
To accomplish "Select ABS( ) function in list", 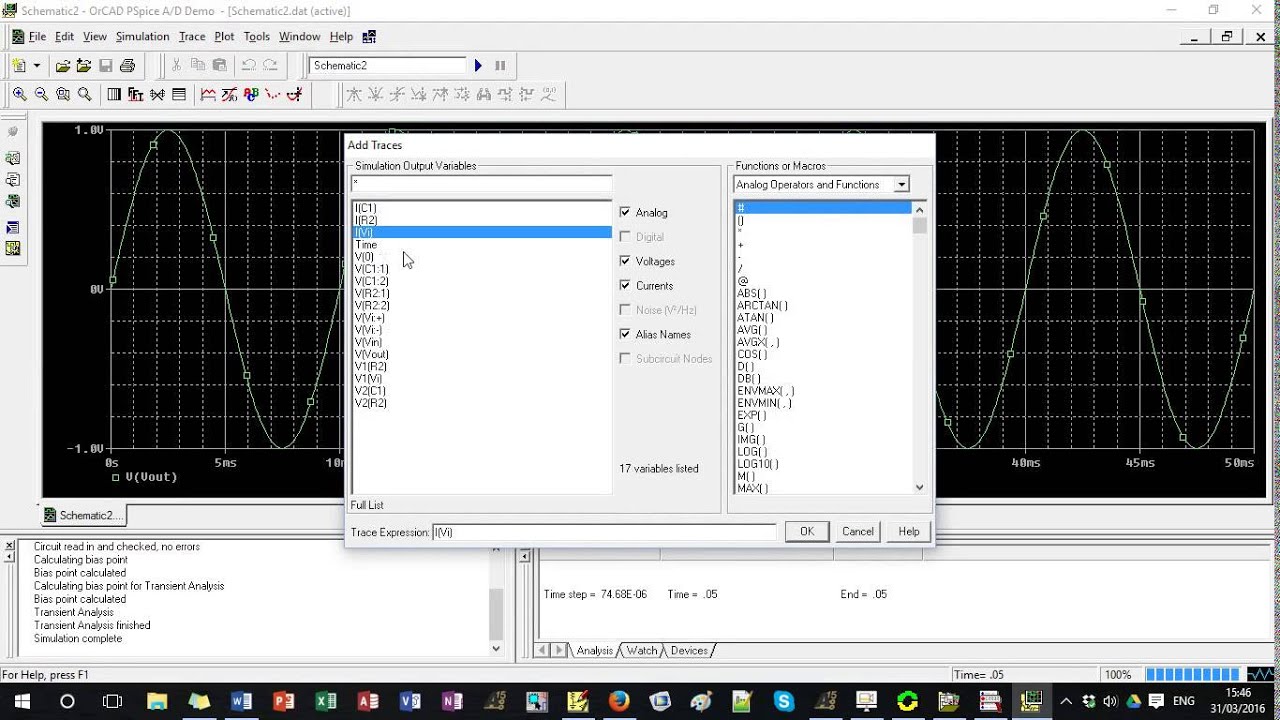I will [752, 293].
